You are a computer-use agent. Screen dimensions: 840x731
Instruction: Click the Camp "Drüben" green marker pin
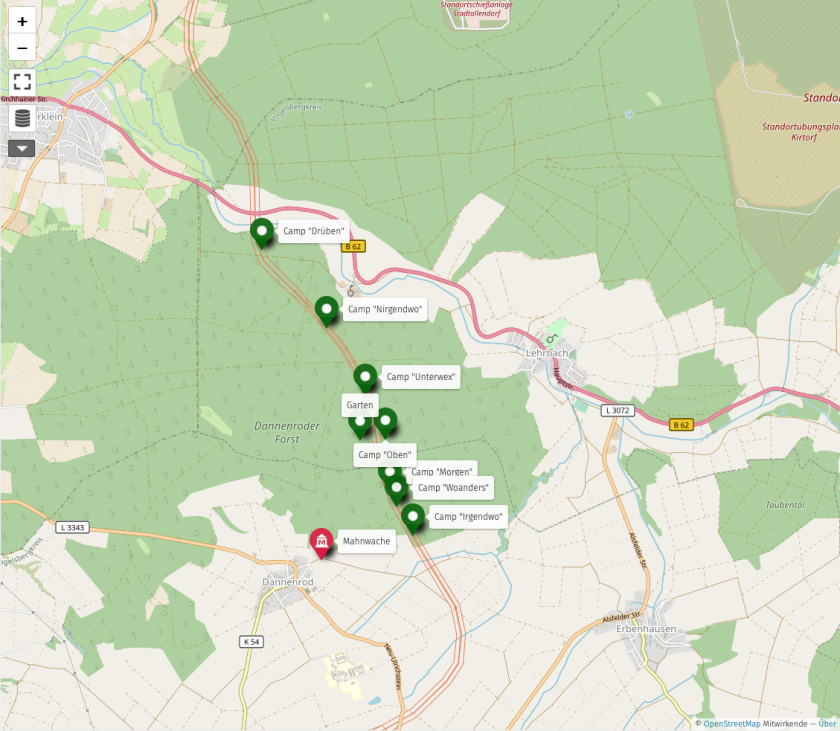tap(262, 233)
